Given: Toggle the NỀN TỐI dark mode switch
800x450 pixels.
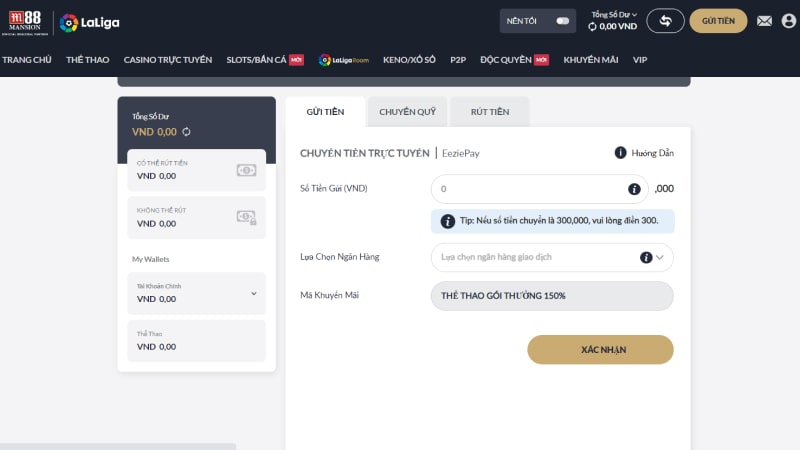Looking at the screenshot, I should 563,21.
